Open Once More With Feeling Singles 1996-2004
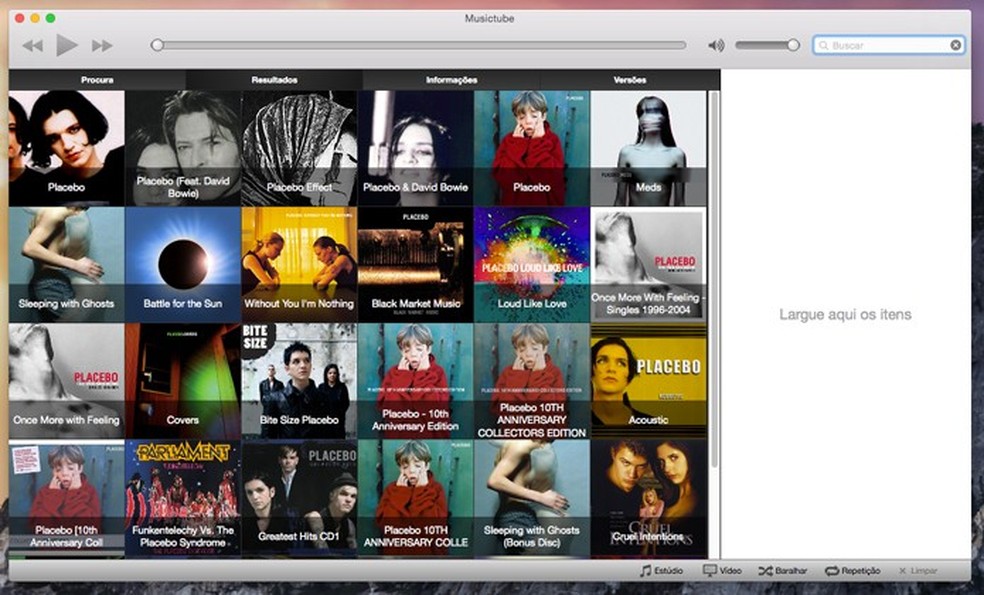 click(x=648, y=265)
